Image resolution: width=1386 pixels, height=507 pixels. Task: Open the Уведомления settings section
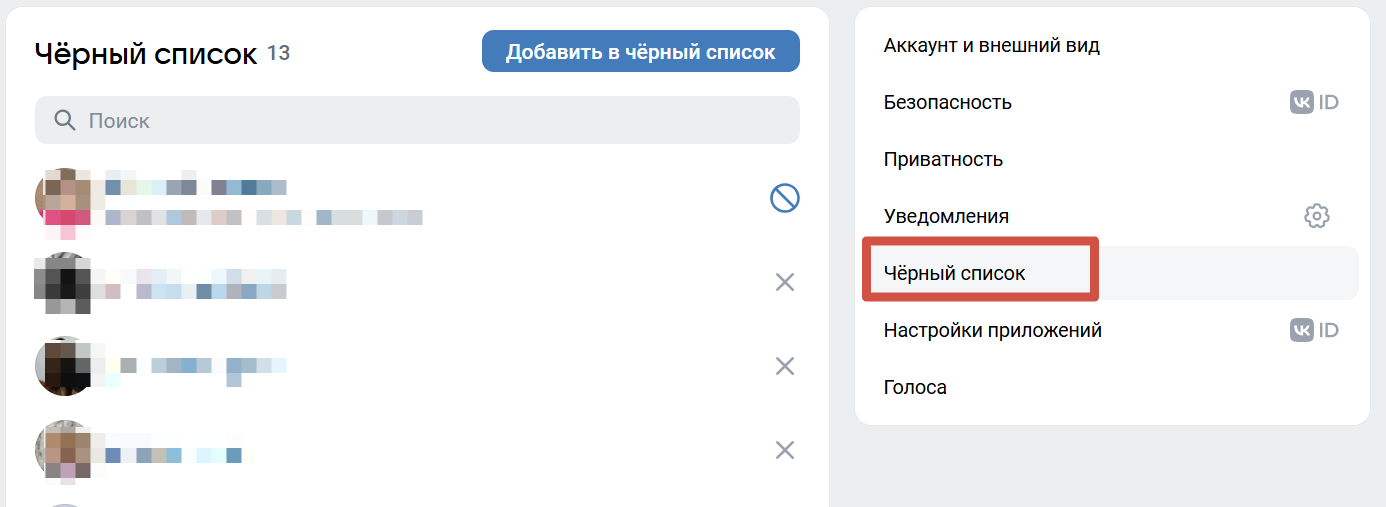coord(946,216)
